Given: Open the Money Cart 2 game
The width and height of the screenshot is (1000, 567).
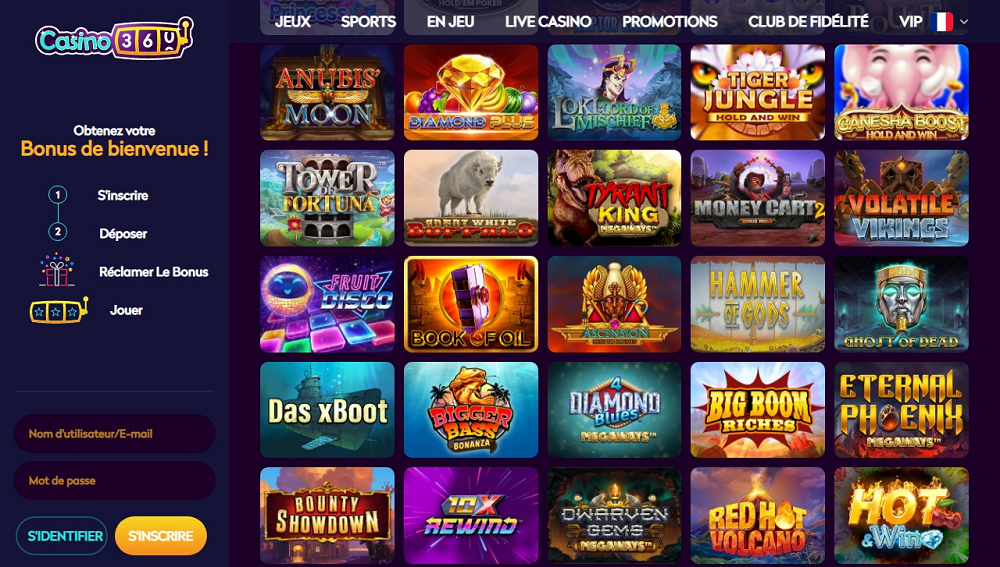Looking at the screenshot, I should pyautogui.click(x=758, y=198).
